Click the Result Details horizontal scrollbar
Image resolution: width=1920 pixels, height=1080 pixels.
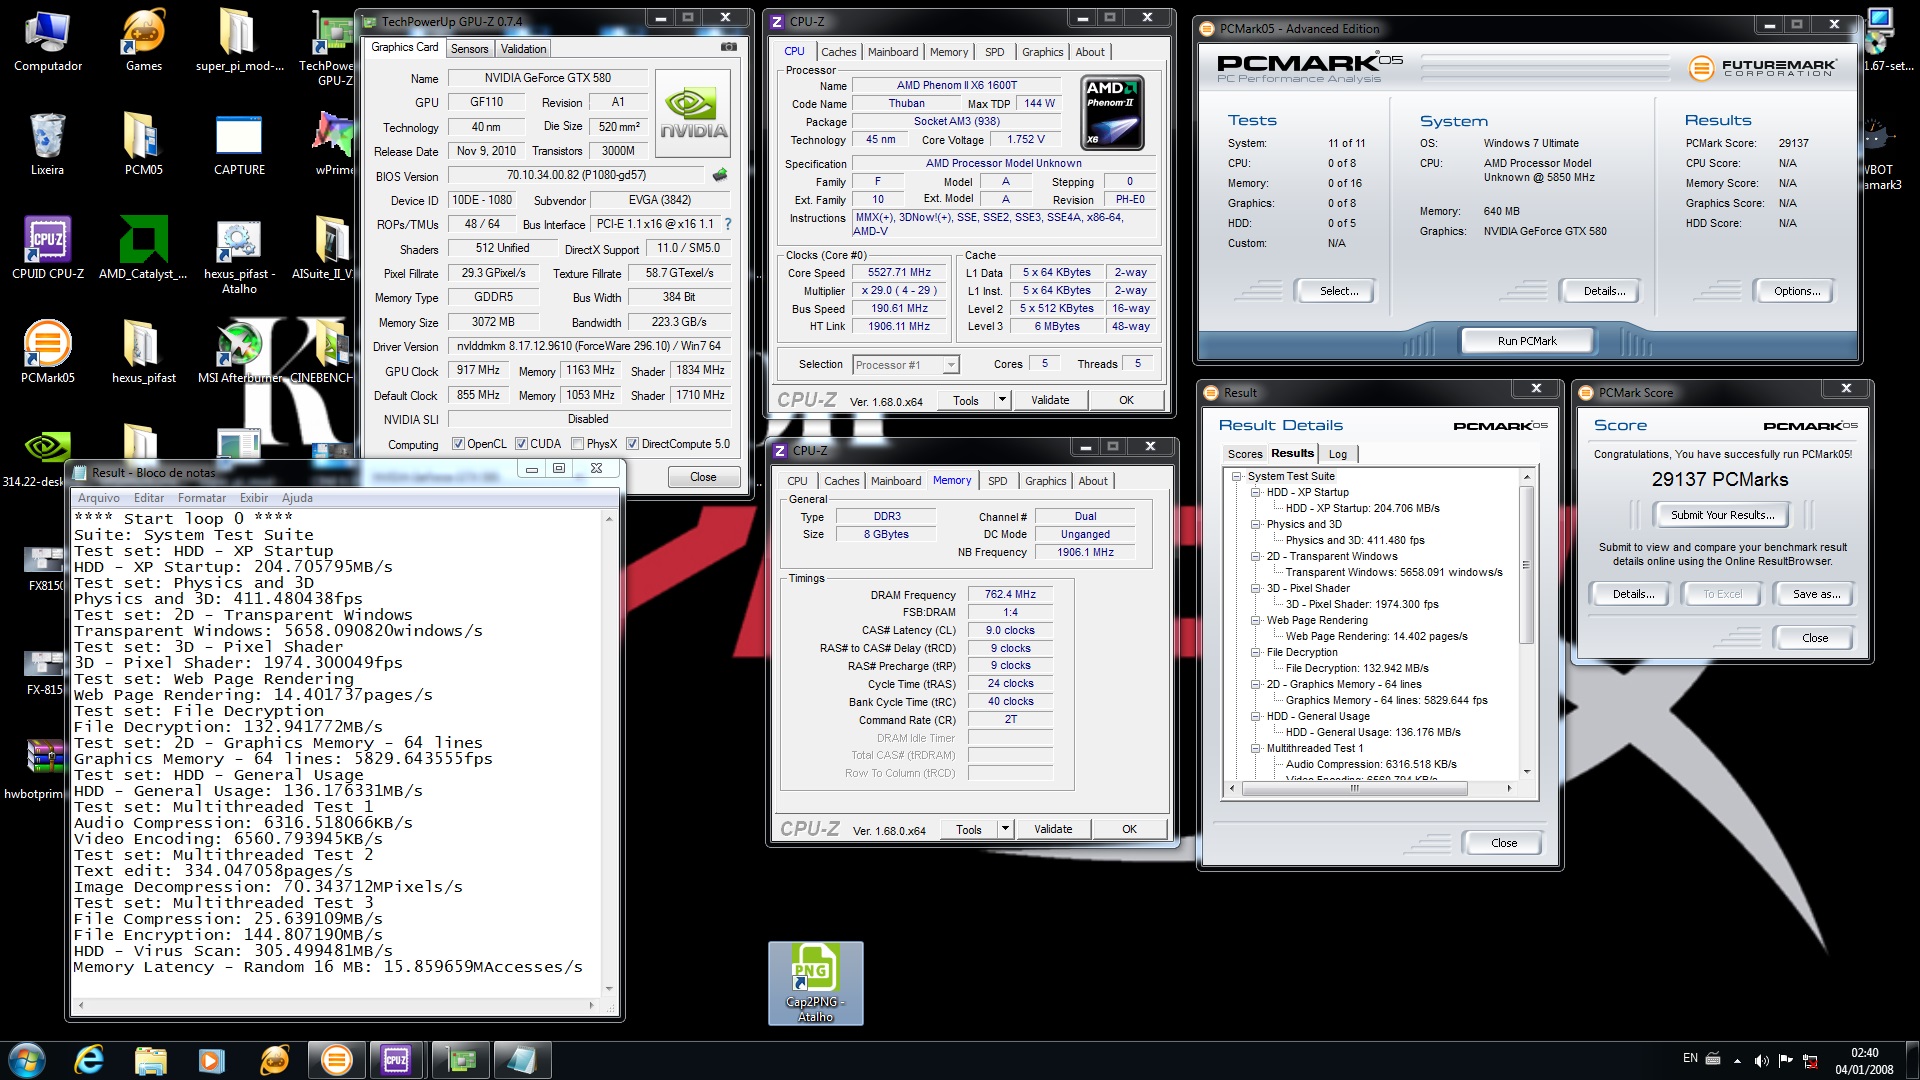1355,789
